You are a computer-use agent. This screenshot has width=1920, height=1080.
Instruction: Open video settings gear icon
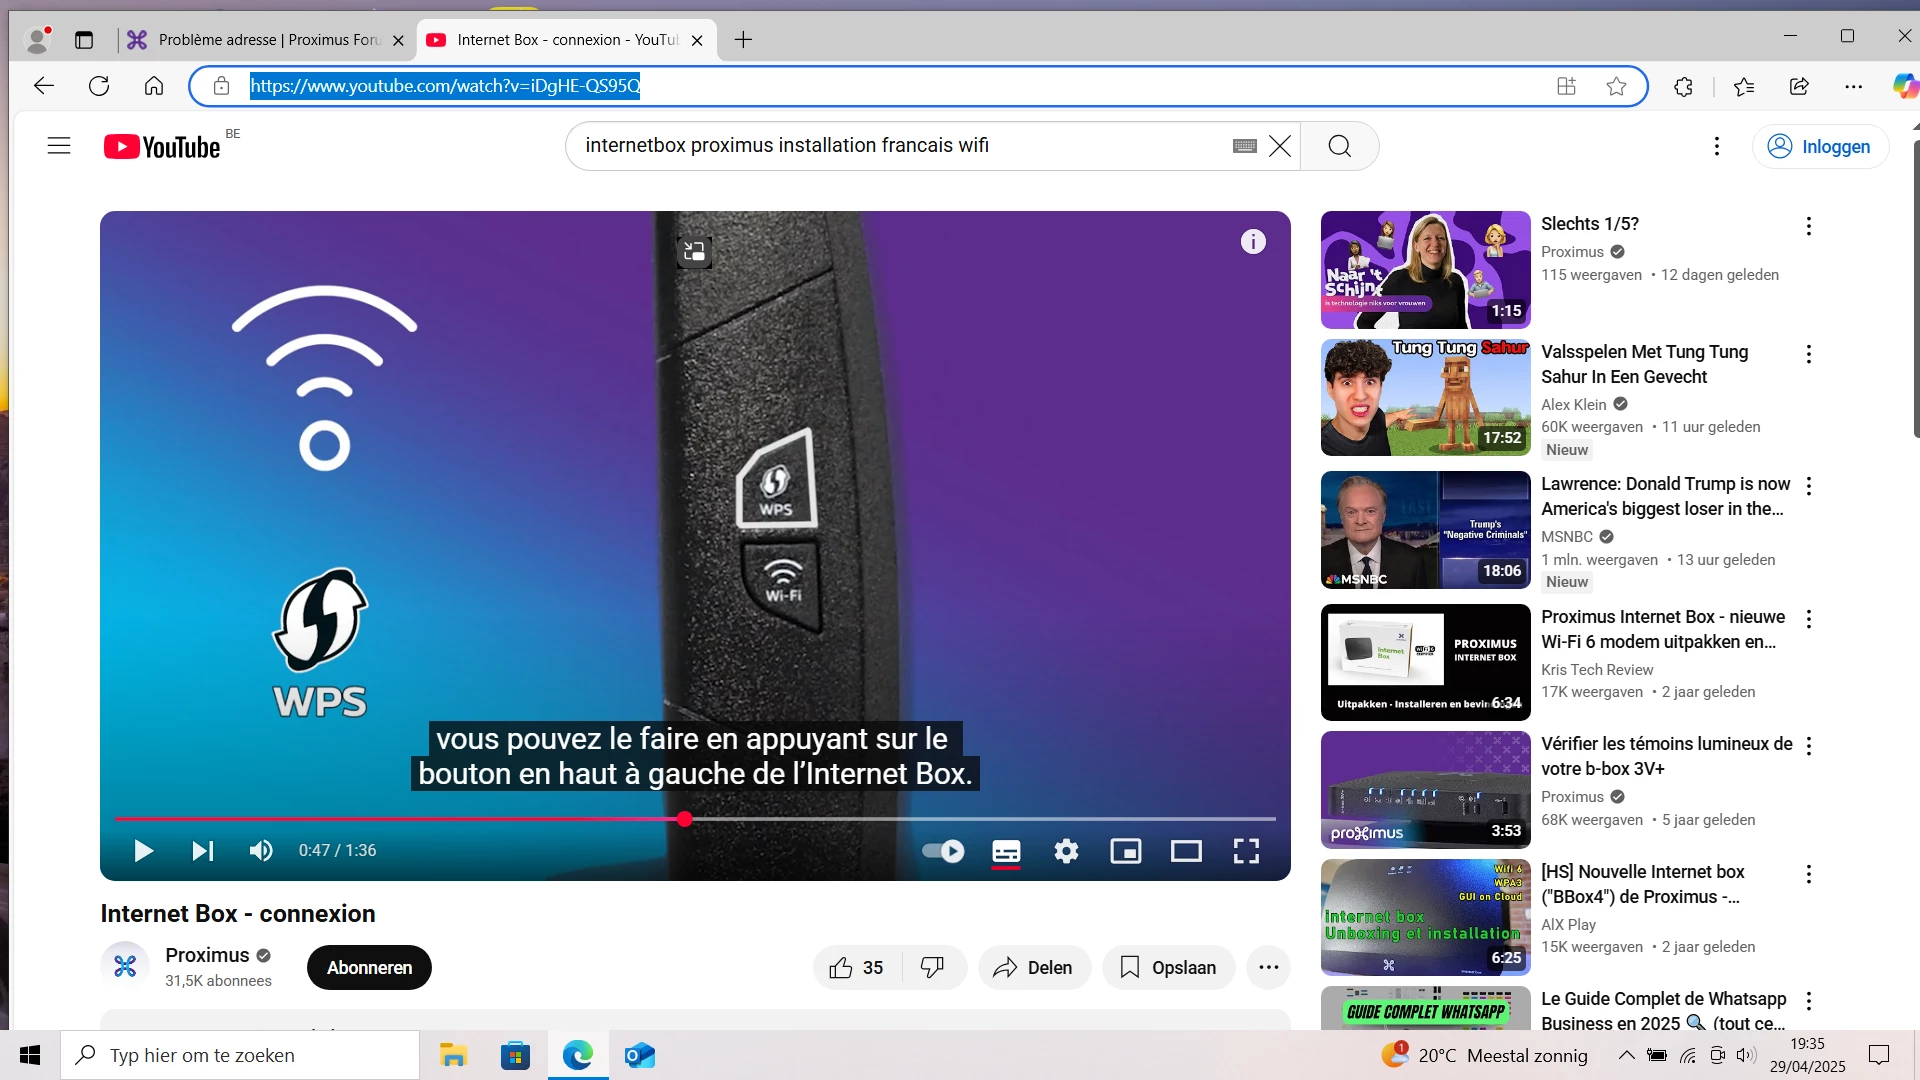1066,851
